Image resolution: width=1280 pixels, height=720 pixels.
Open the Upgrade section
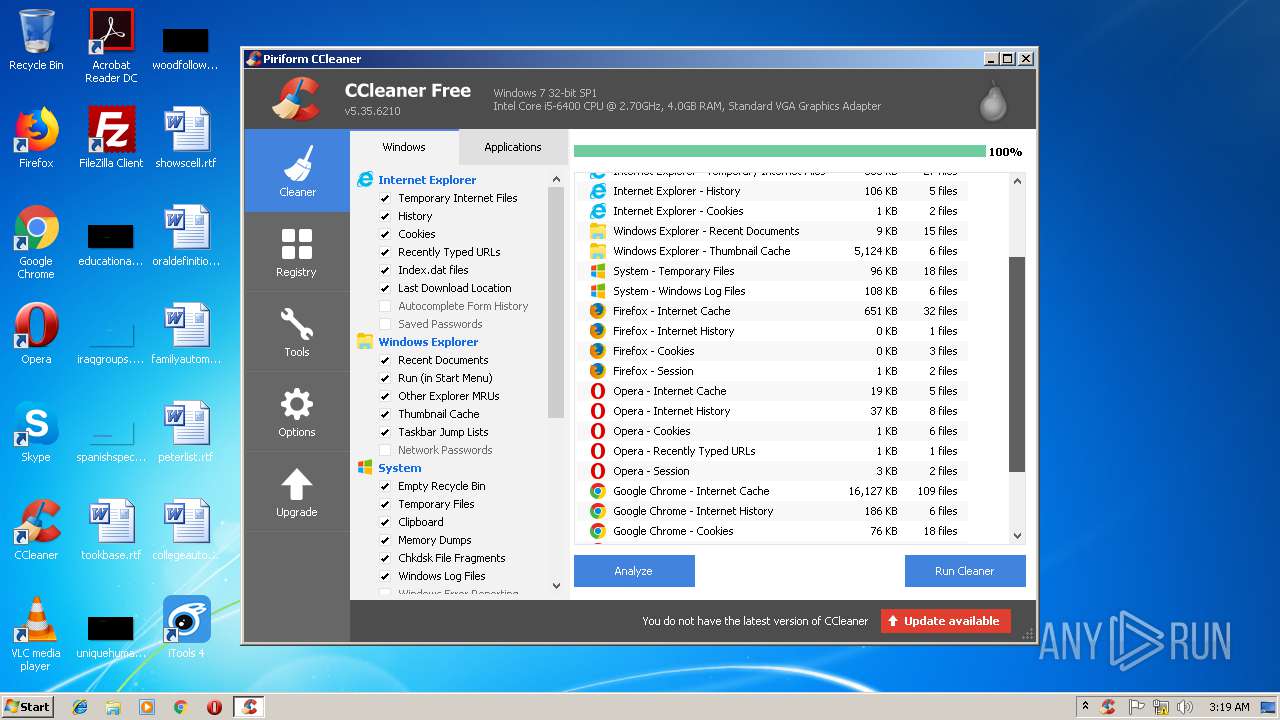click(x=297, y=491)
